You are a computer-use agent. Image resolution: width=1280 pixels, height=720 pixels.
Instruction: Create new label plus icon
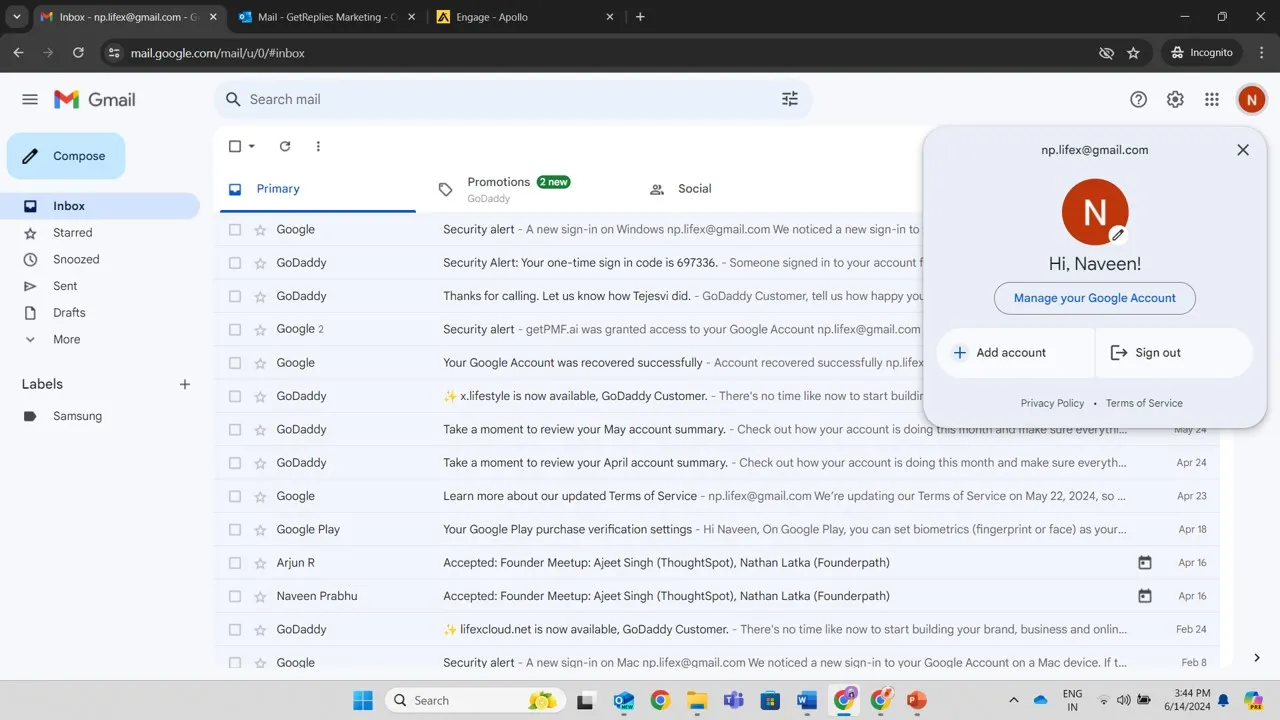(185, 384)
